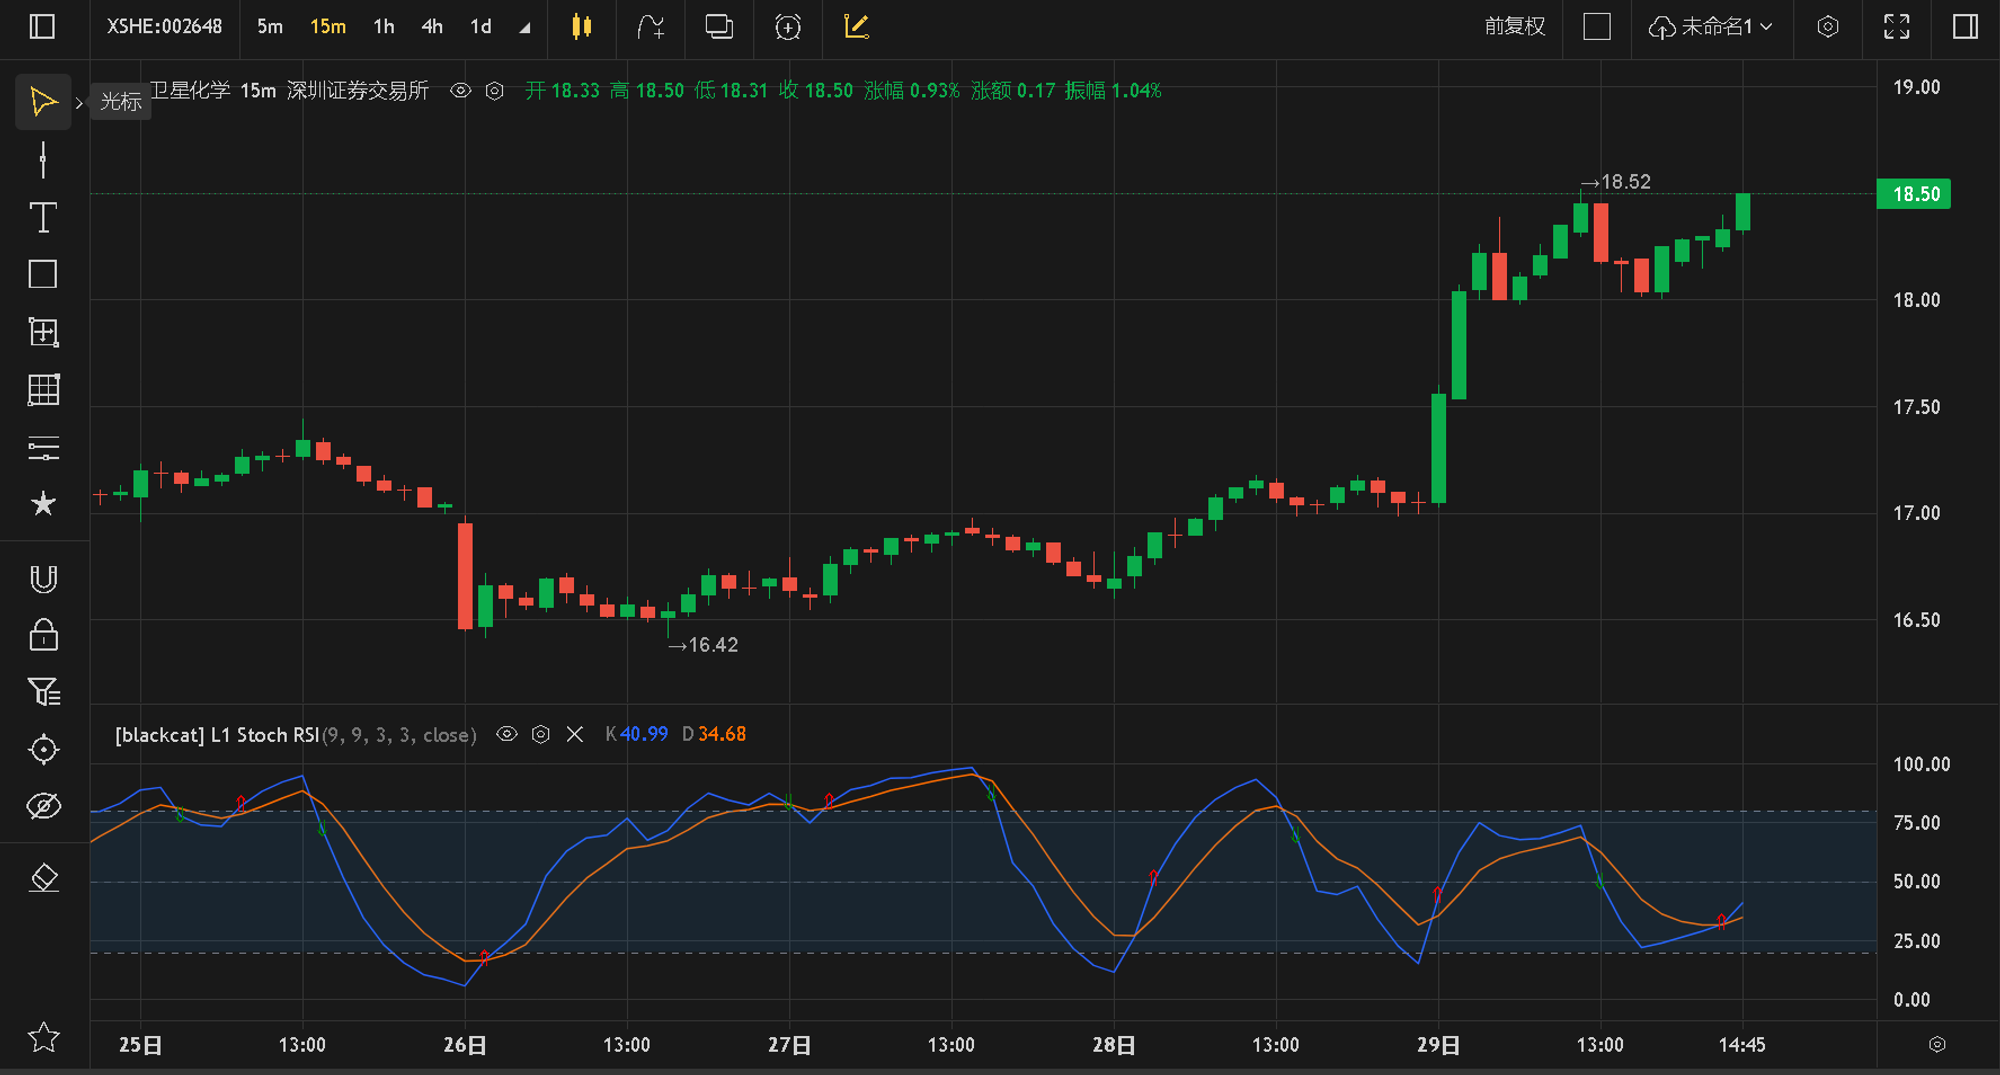Toggle the right sidebar panel icon
2000x1075 pixels.
pyautogui.click(x=1965, y=27)
